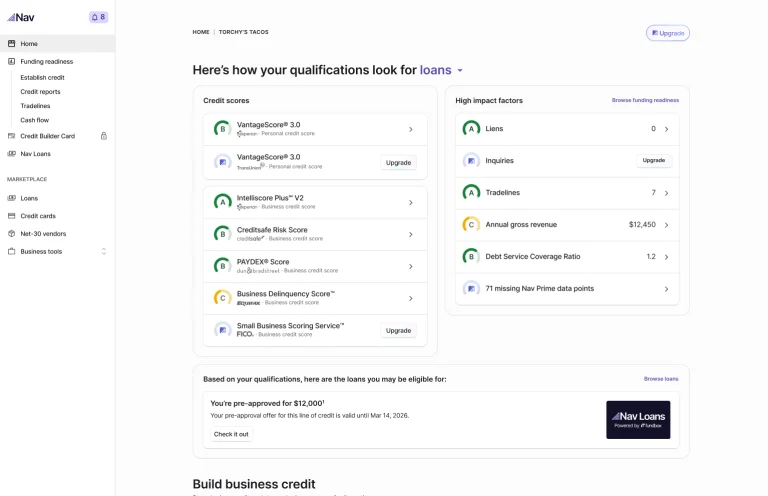Click the A grade gauge for Tradelines
Screen dimensions: 768x496
click(471, 192)
